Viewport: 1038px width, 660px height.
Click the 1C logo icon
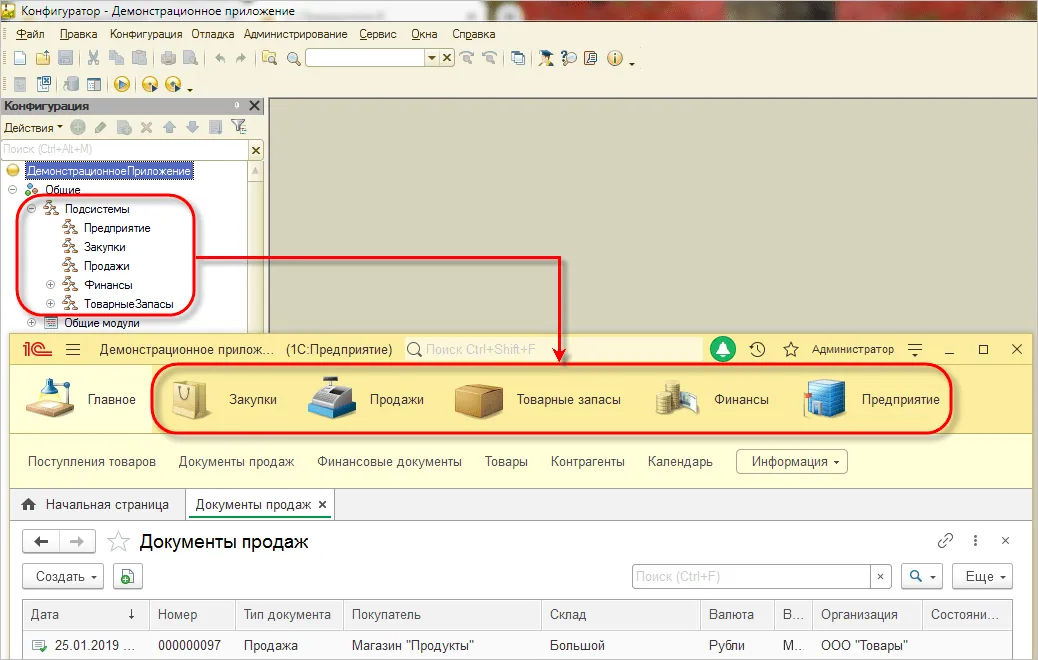pos(37,349)
